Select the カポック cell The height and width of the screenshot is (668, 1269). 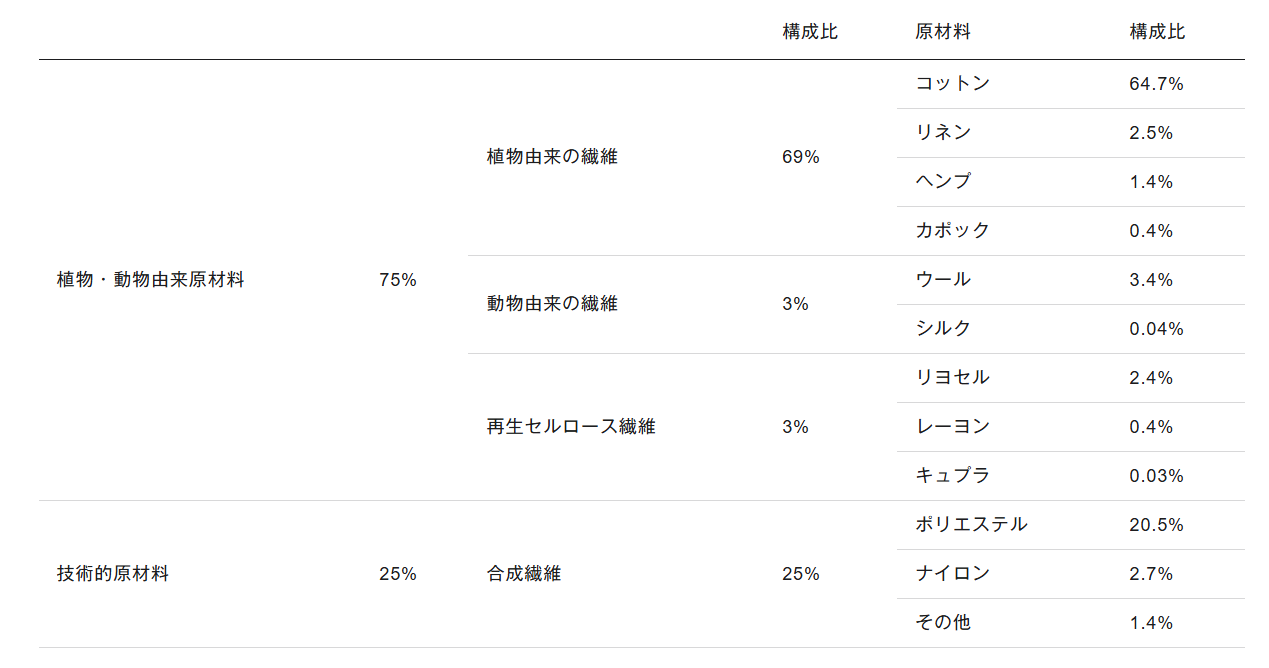click(x=952, y=231)
